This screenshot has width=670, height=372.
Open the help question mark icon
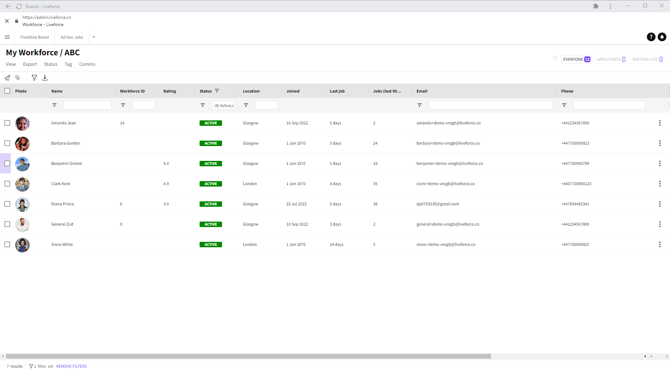[651, 37]
